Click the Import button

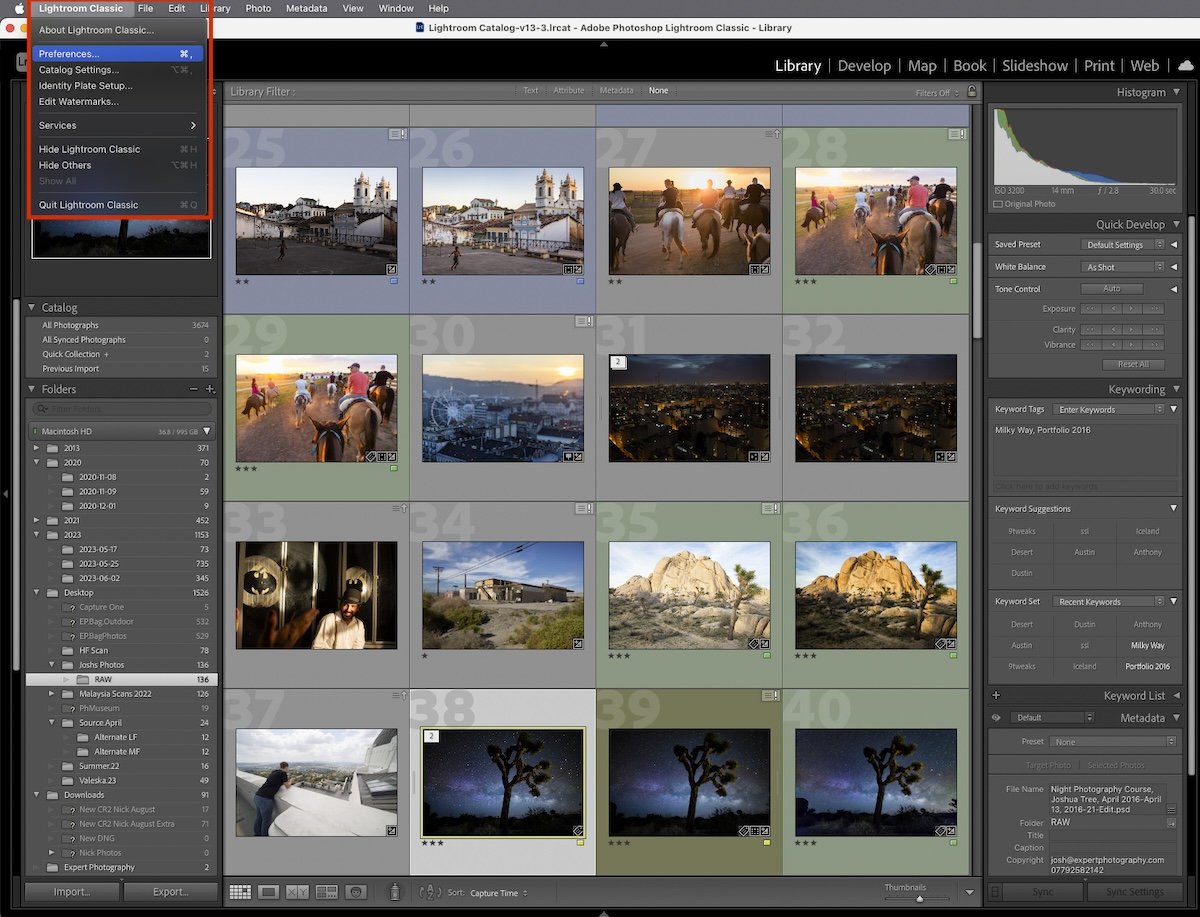point(71,892)
